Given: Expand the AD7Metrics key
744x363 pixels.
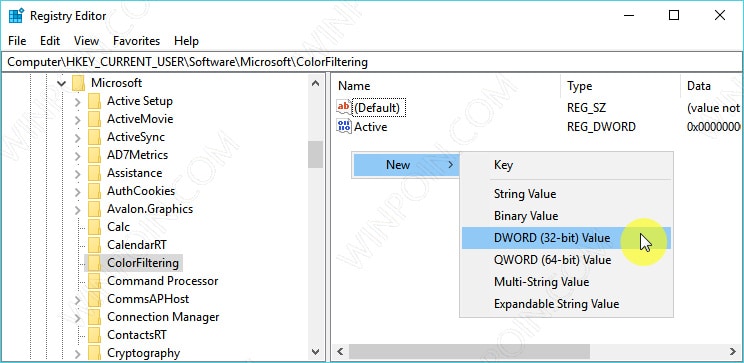Looking at the screenshot, I should 77,156.
